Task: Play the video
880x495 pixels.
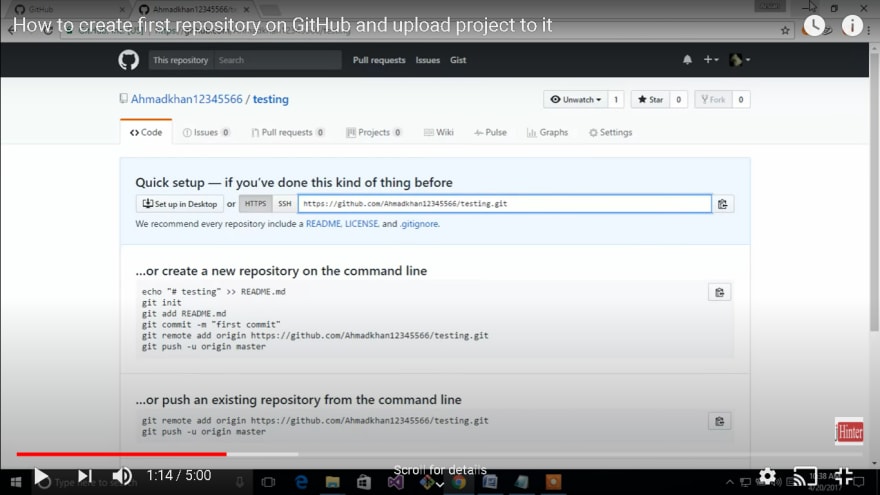Action: (41, 477)
